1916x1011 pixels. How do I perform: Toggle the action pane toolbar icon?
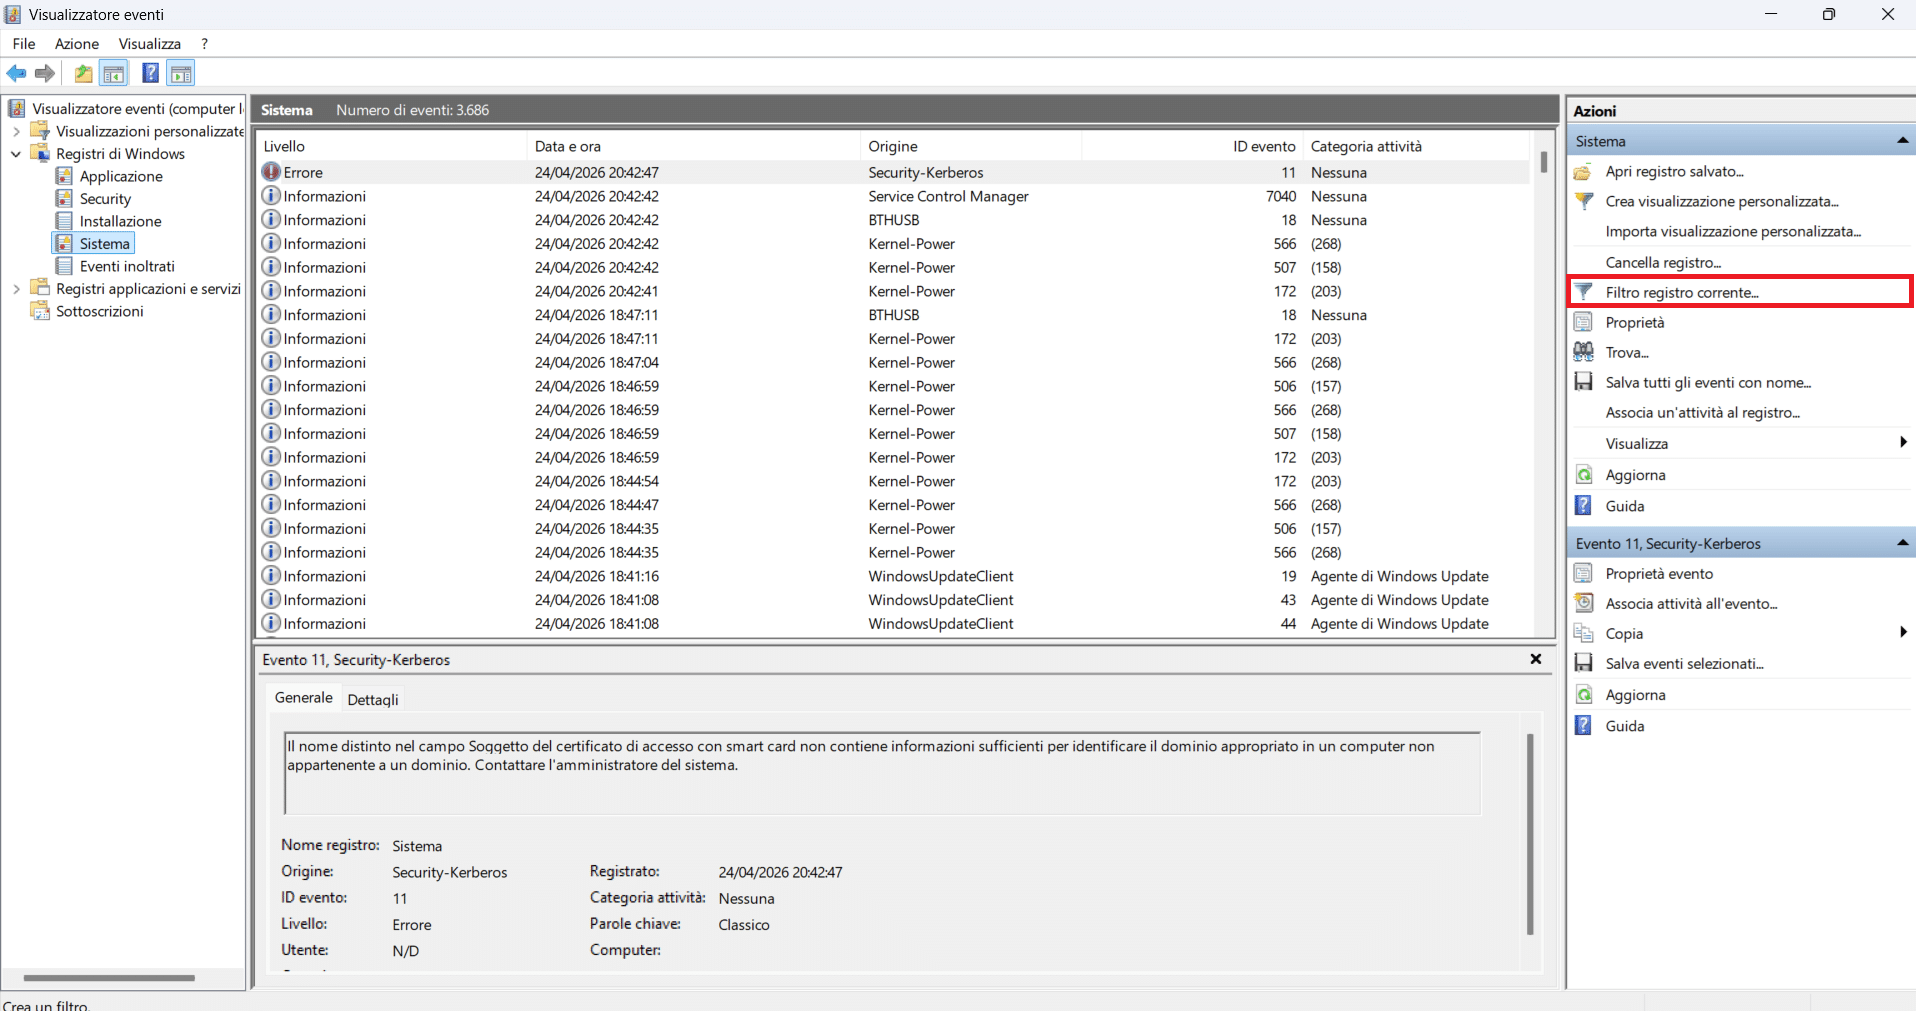(181, 73)
